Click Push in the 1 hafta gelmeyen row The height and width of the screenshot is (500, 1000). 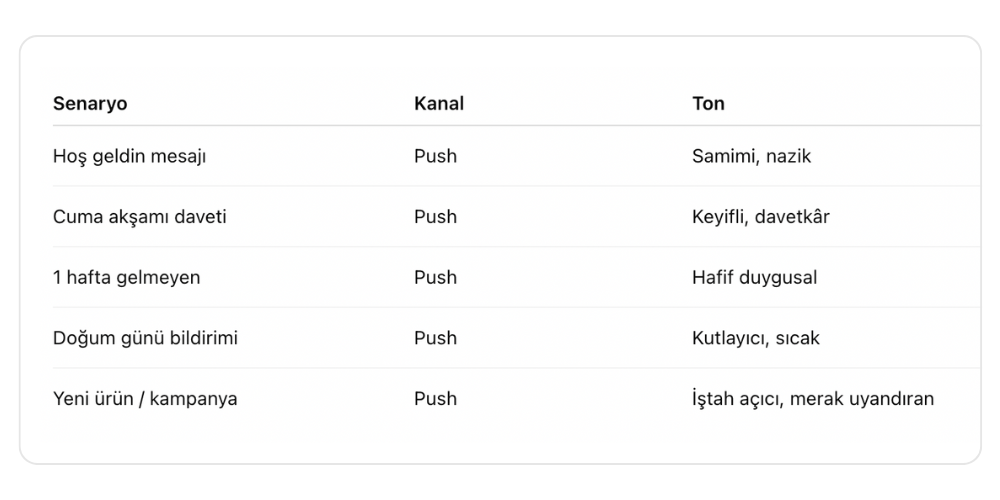436,277
